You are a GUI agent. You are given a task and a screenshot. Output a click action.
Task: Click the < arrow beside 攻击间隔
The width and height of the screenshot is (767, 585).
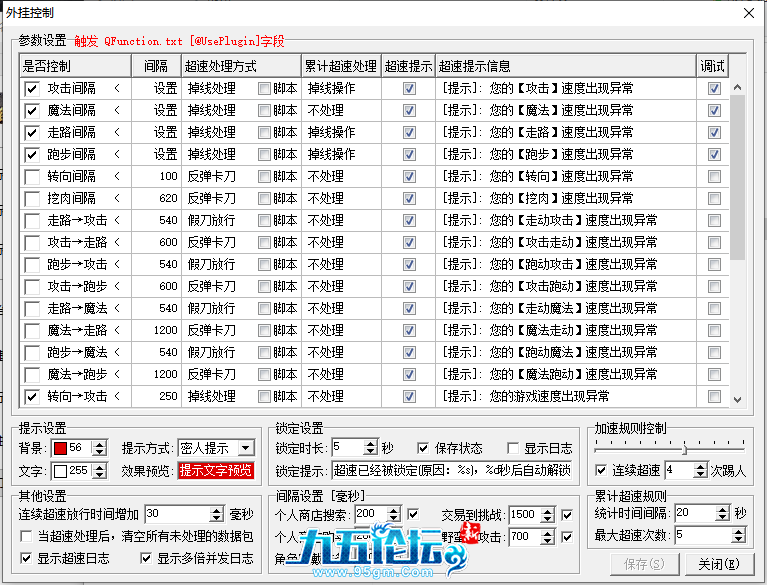[x=116, y=89]
